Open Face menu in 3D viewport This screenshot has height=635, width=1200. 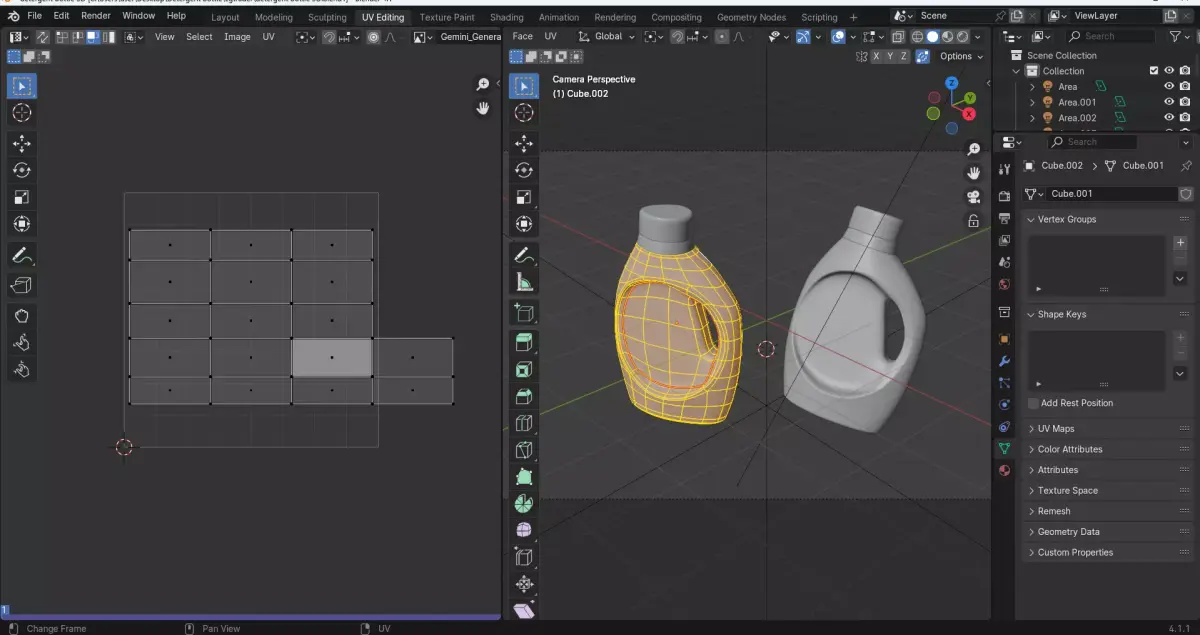point(522,36)
